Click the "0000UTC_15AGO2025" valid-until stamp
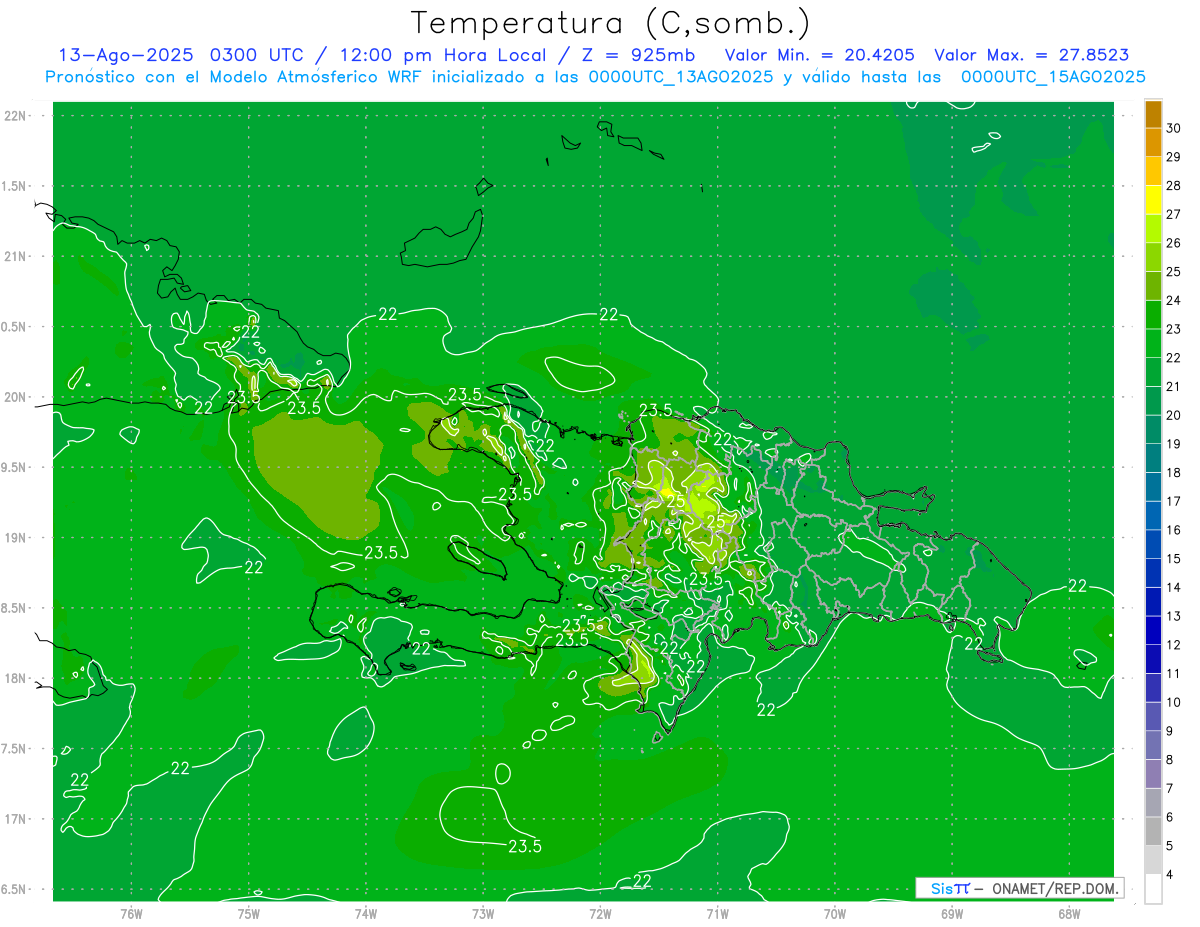Viewport: 1200px width, 927px height. (1053, 77)
